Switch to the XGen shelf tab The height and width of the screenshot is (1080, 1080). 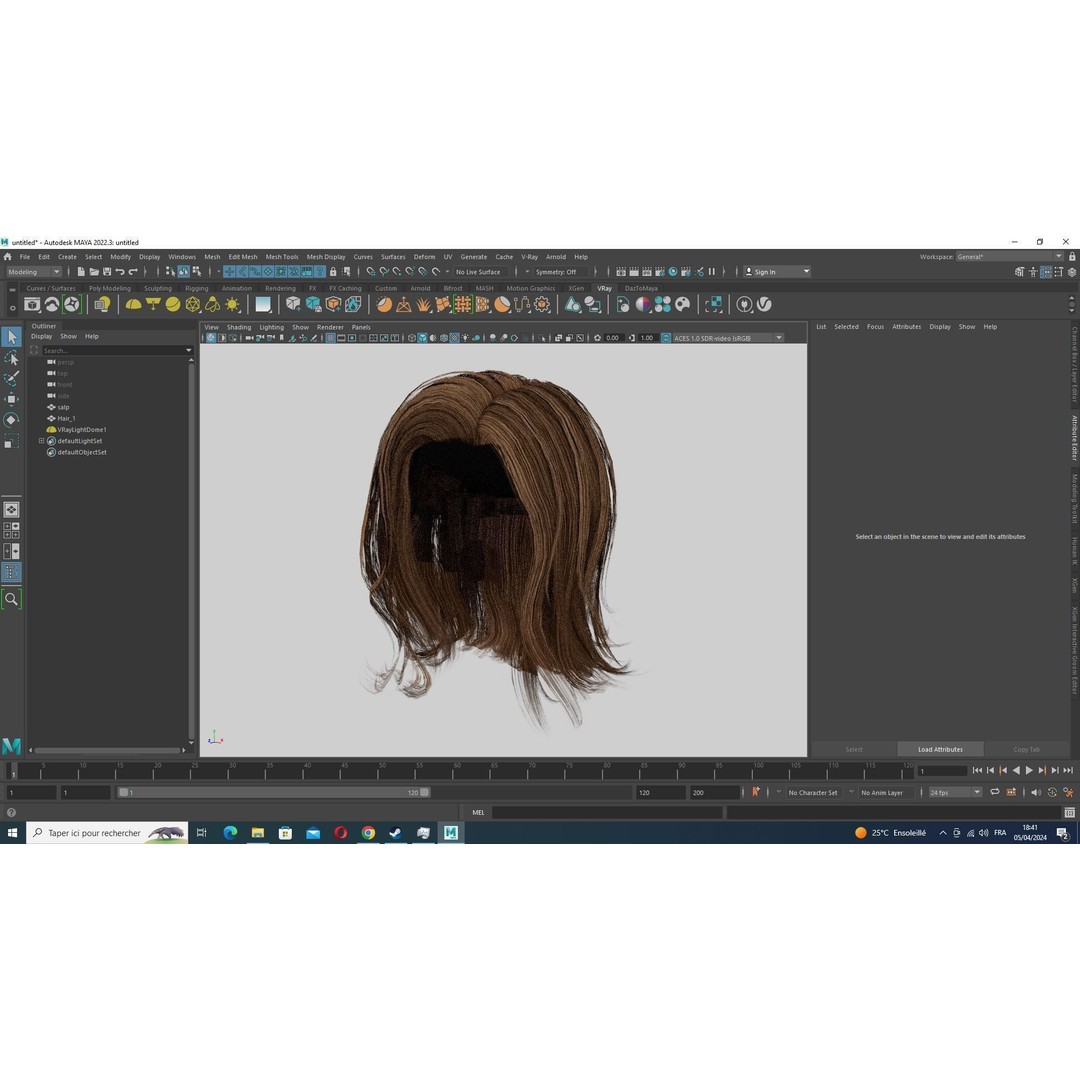pyautogui.click(x=576, y=289)
